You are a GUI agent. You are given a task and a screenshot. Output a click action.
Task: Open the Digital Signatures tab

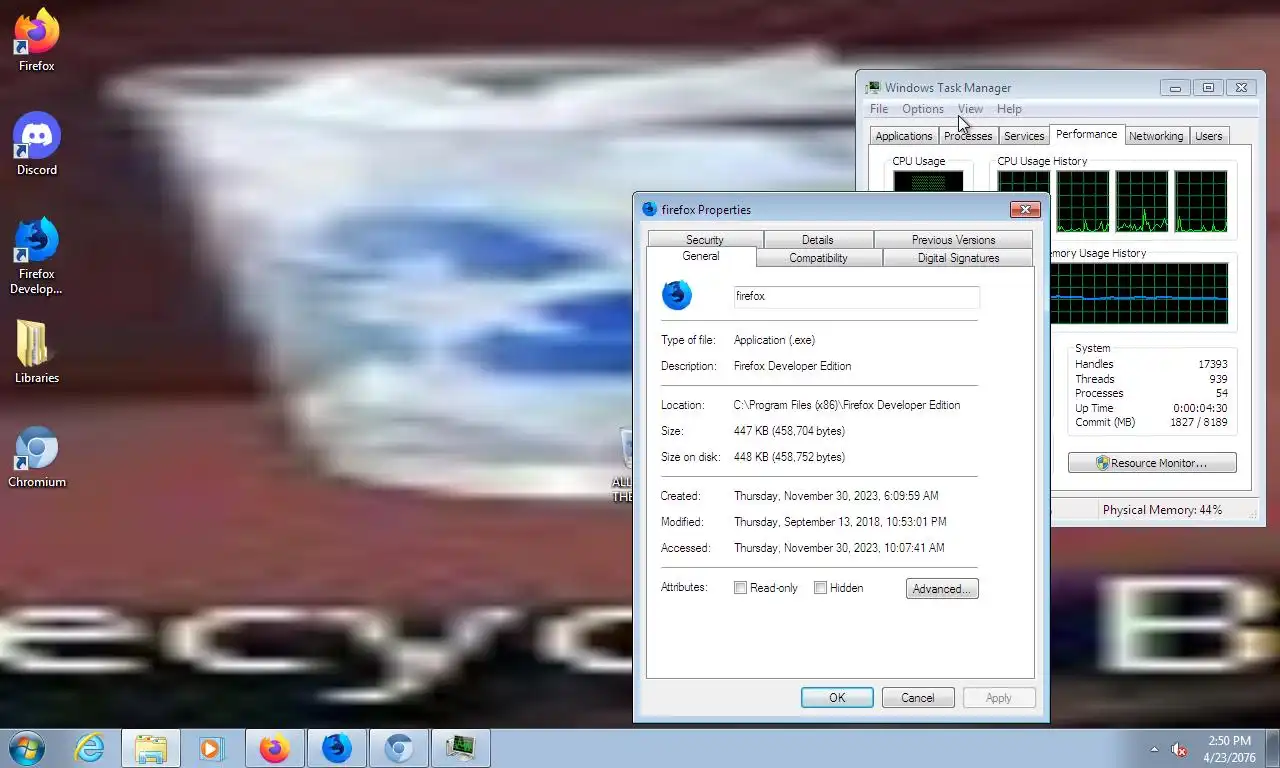tap(958, 258)
